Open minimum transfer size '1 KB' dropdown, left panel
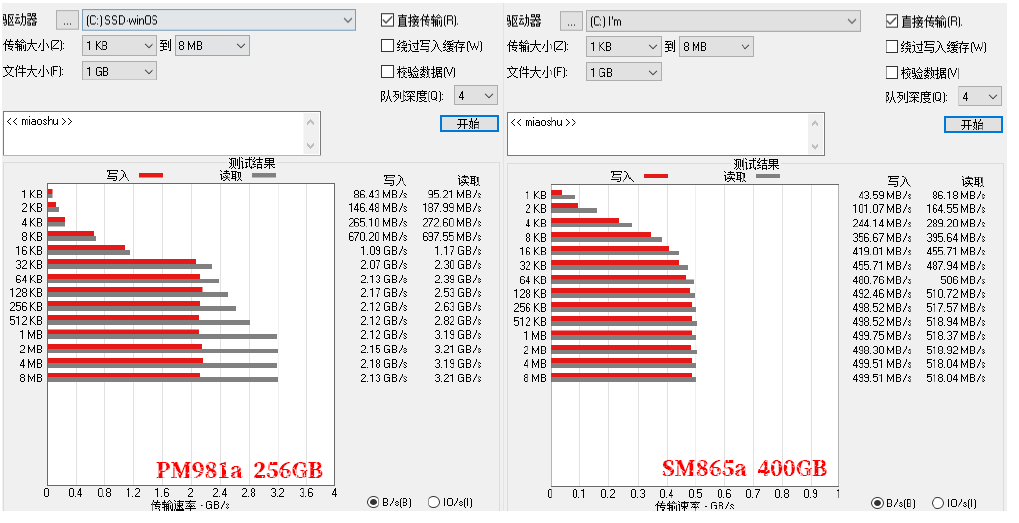The image size is (1019, 523). (119, 46)
